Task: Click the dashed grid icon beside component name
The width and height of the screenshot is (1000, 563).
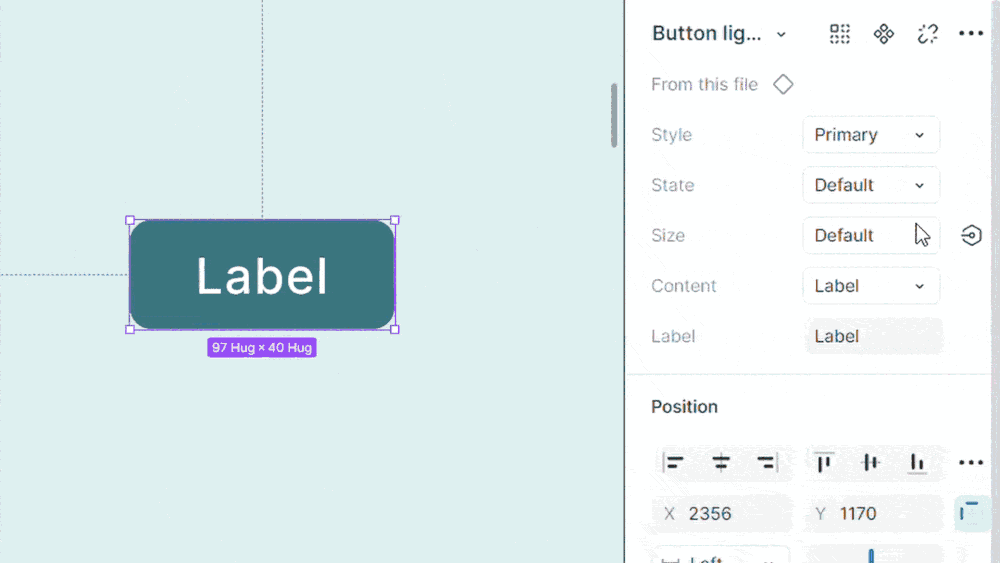Action: 840,34
